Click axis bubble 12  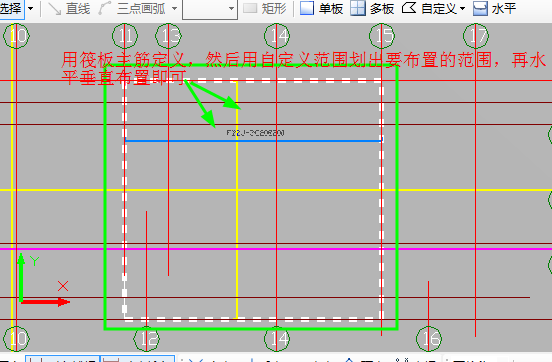[x=147, y=339]
